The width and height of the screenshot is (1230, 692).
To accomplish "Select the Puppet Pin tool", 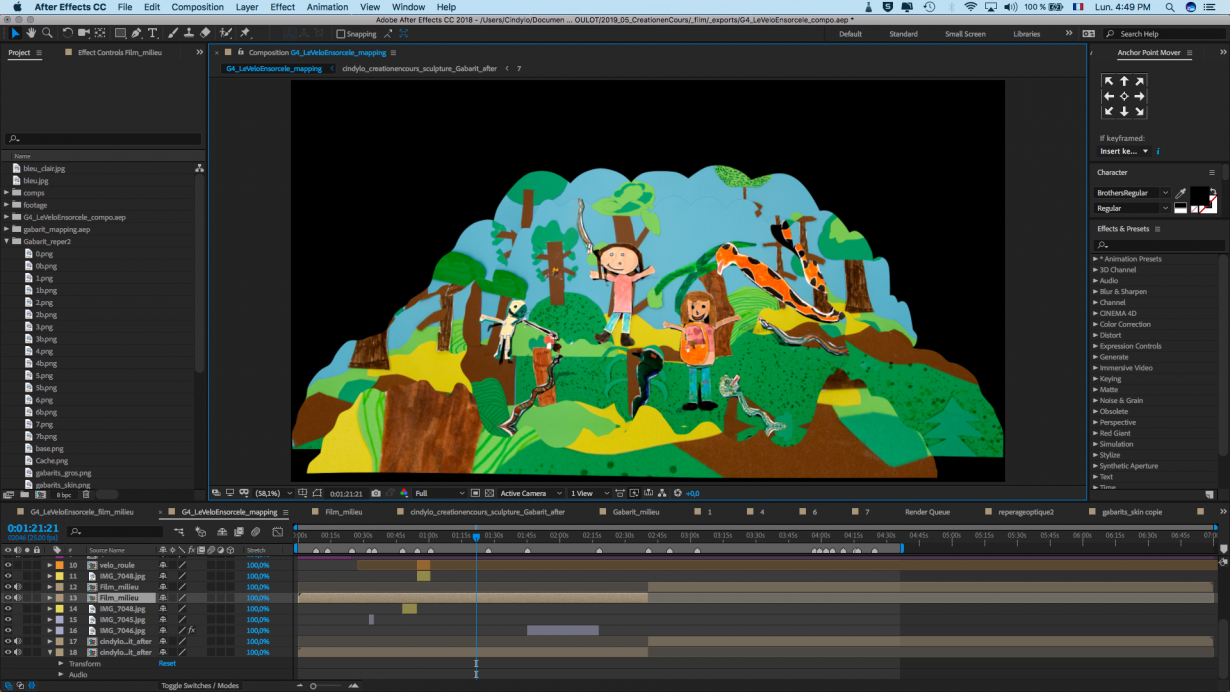I will point(245,33).
